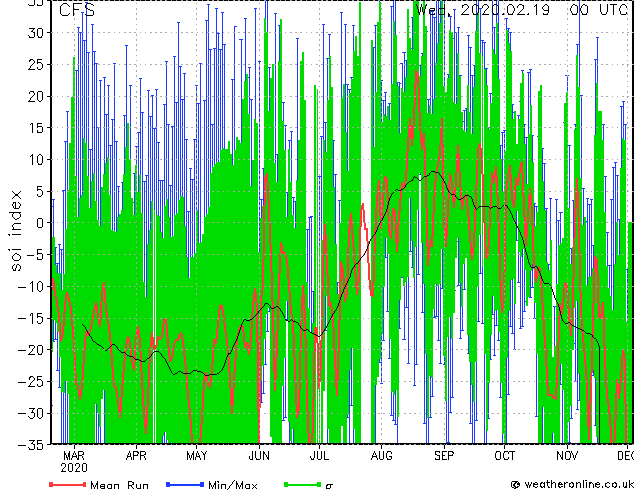This screenshot has width=634, height=490.
Task: Click the blue Min/Max legend swatch
Action: tap(185, 484)
